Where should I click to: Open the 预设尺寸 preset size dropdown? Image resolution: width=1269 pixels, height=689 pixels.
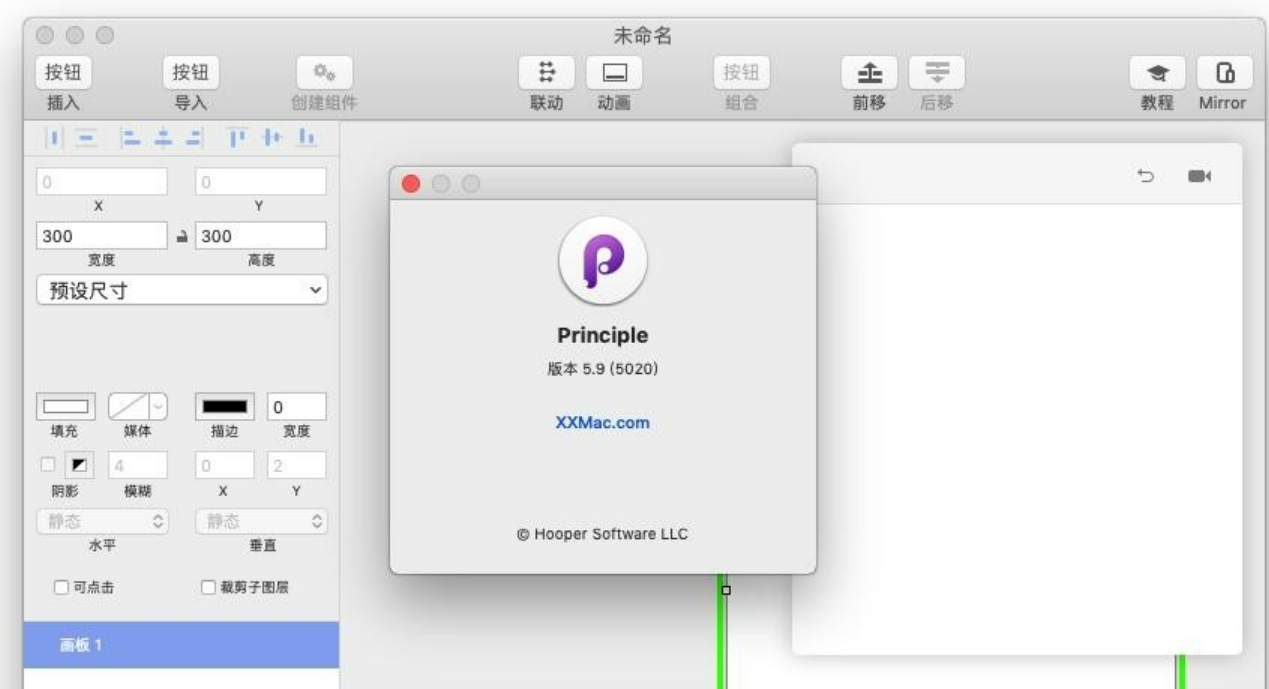pos(182,291)
